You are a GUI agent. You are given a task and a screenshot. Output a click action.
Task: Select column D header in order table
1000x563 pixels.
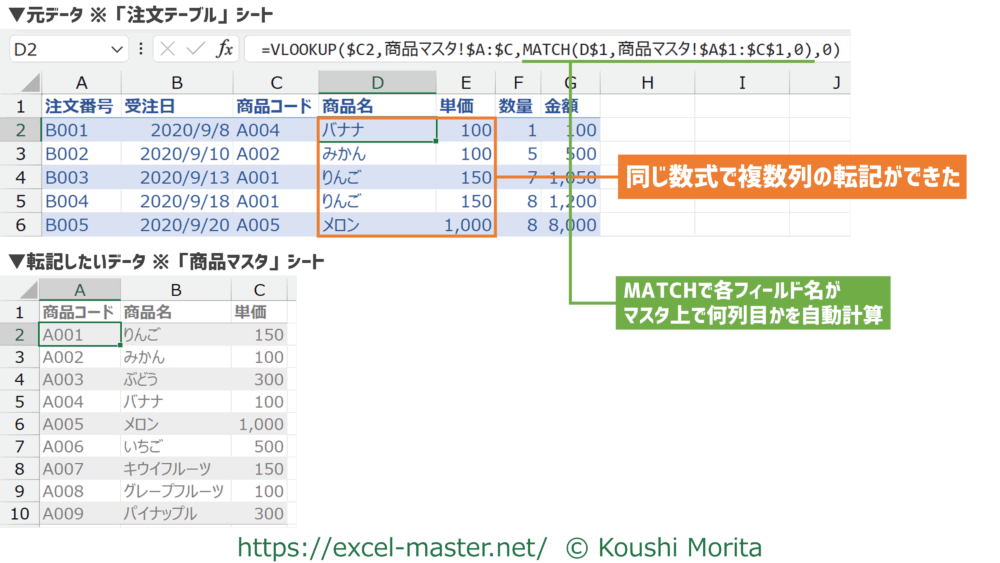[x=377, y=82]
